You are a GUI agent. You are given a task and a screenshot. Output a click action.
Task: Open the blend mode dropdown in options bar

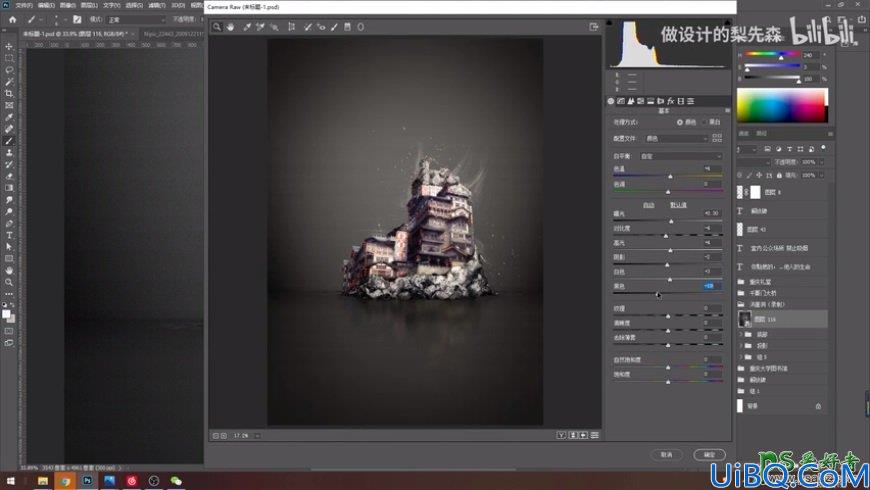(136, 19)
